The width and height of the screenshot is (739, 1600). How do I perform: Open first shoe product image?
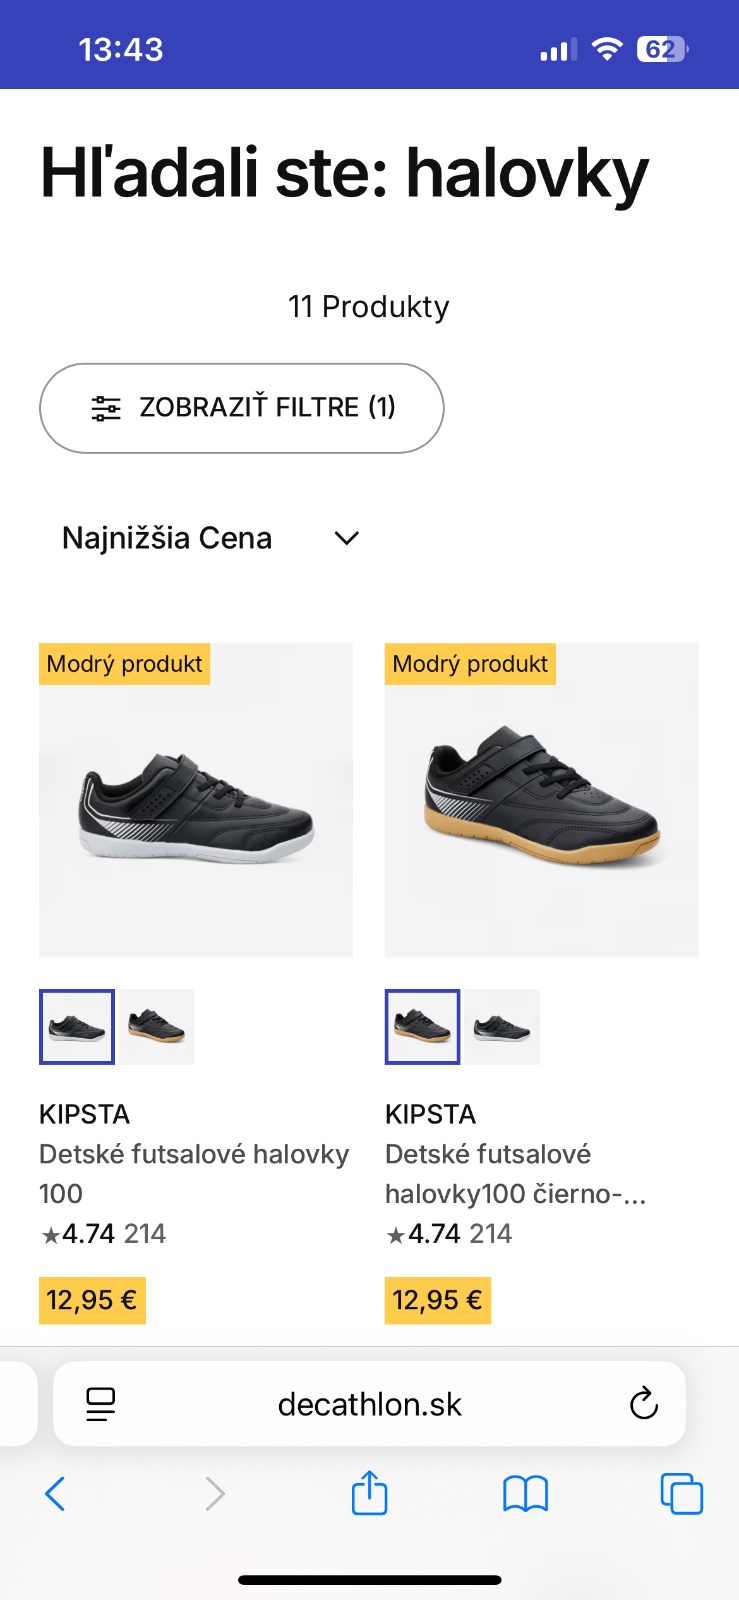point(196,800)
